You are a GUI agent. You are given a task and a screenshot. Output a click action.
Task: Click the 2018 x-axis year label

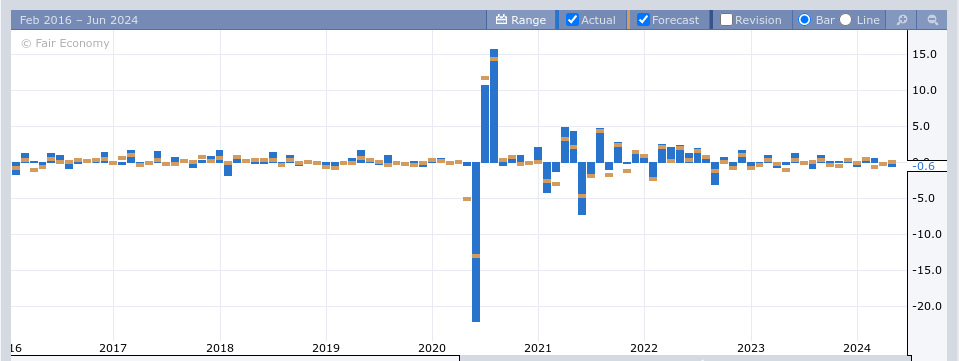220,348
